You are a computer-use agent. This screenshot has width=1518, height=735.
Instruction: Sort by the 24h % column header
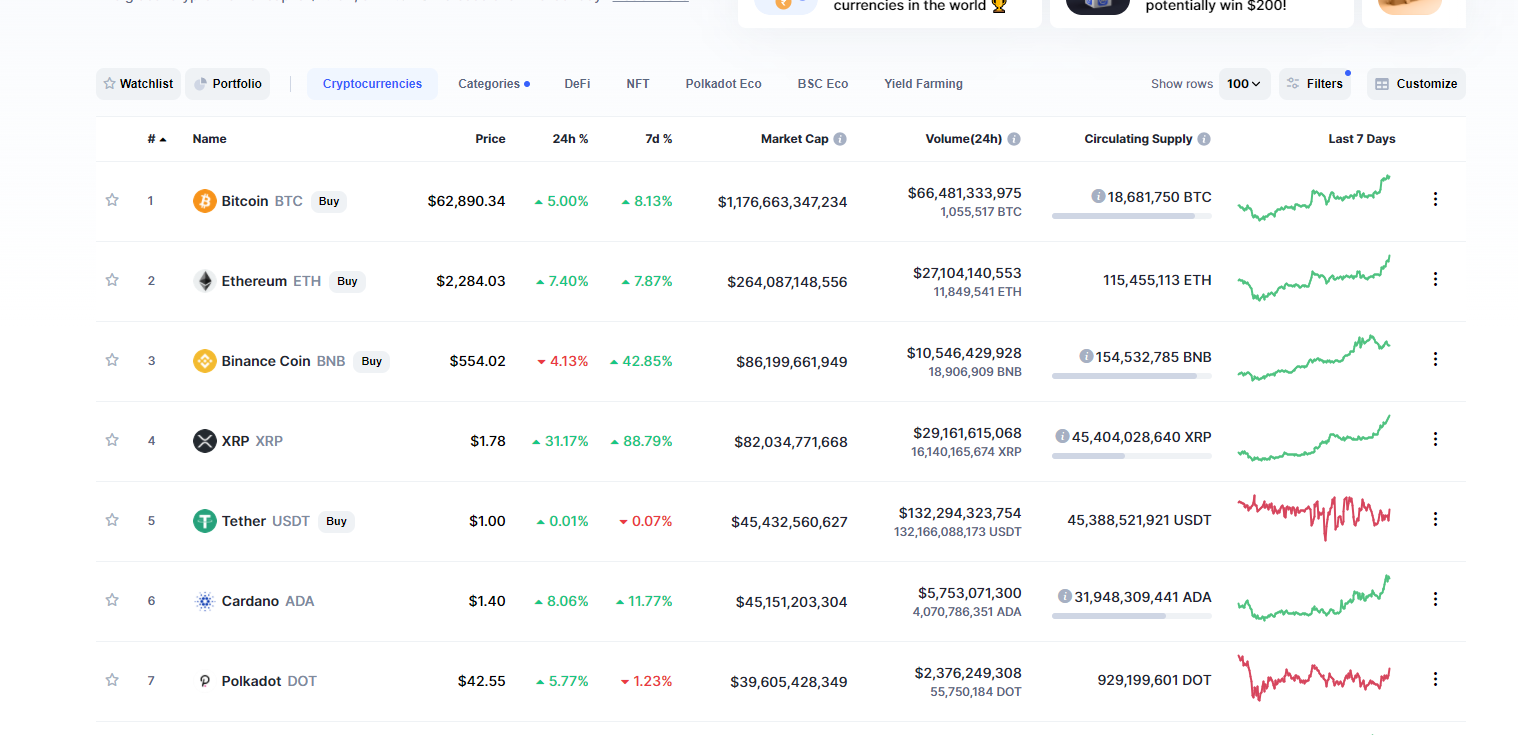[570, 139]
